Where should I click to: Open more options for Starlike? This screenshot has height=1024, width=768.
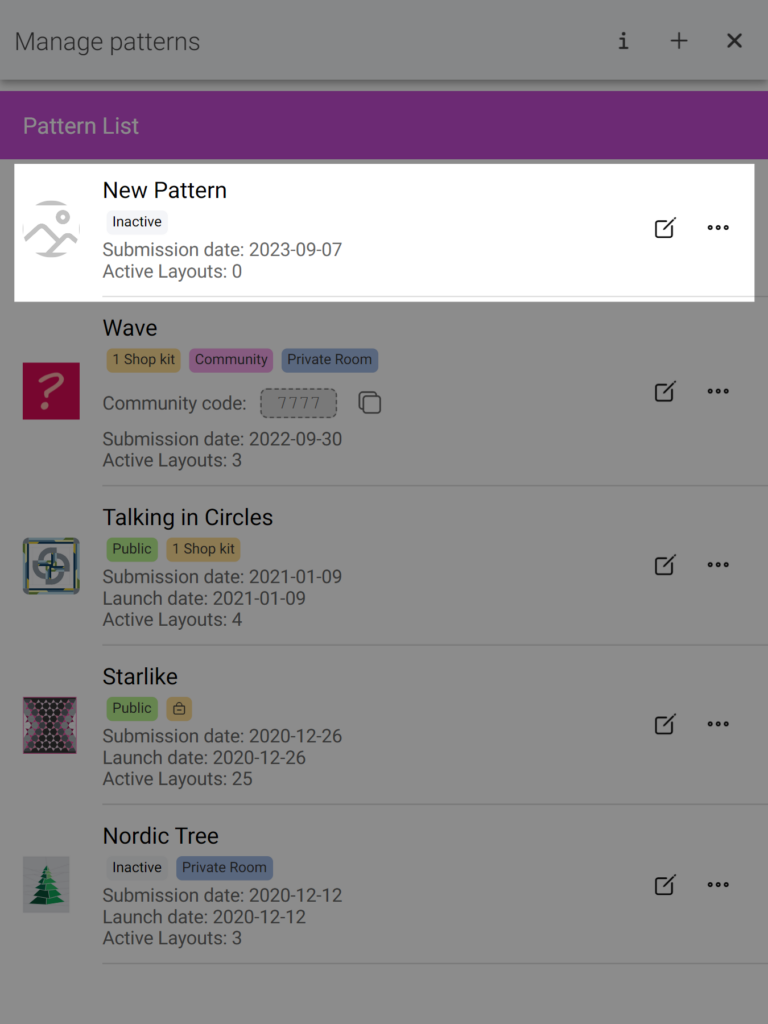[718, 724]
